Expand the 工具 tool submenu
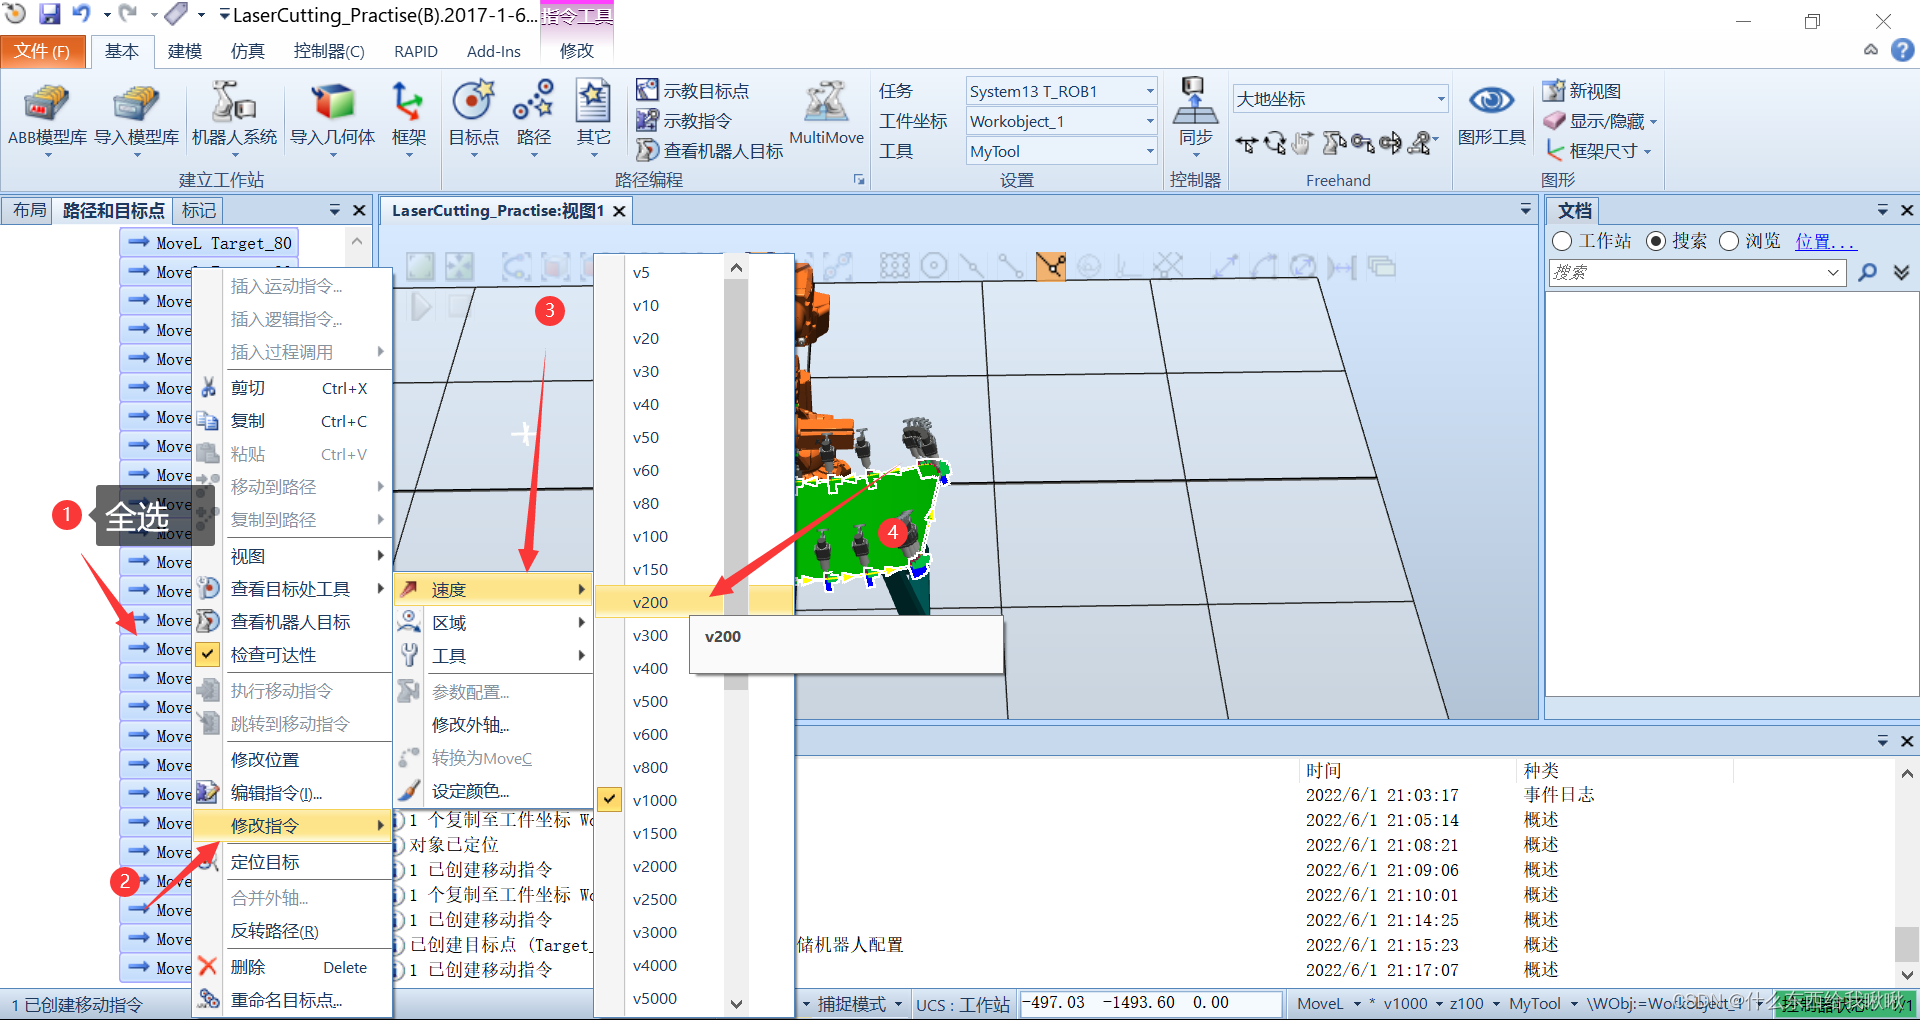 (x=493, y=656)
